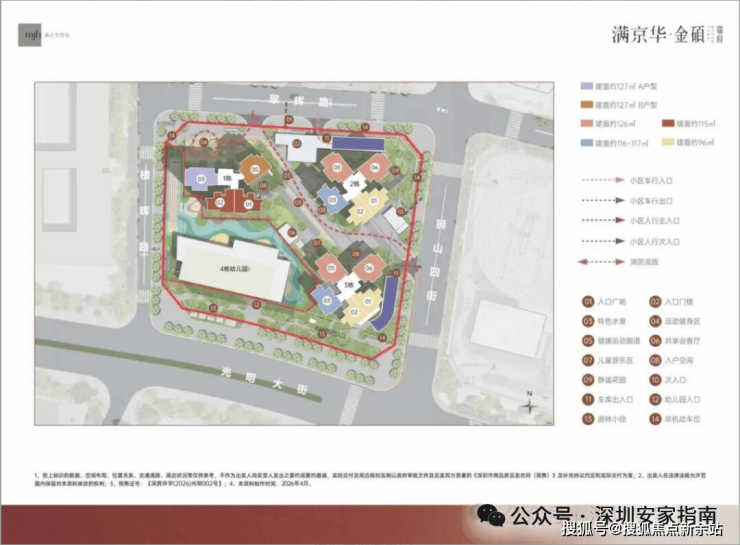The image size is (740, 545).
Task: Pick legend marker 06 共享会客厅
Action: (x=656, y=341)
